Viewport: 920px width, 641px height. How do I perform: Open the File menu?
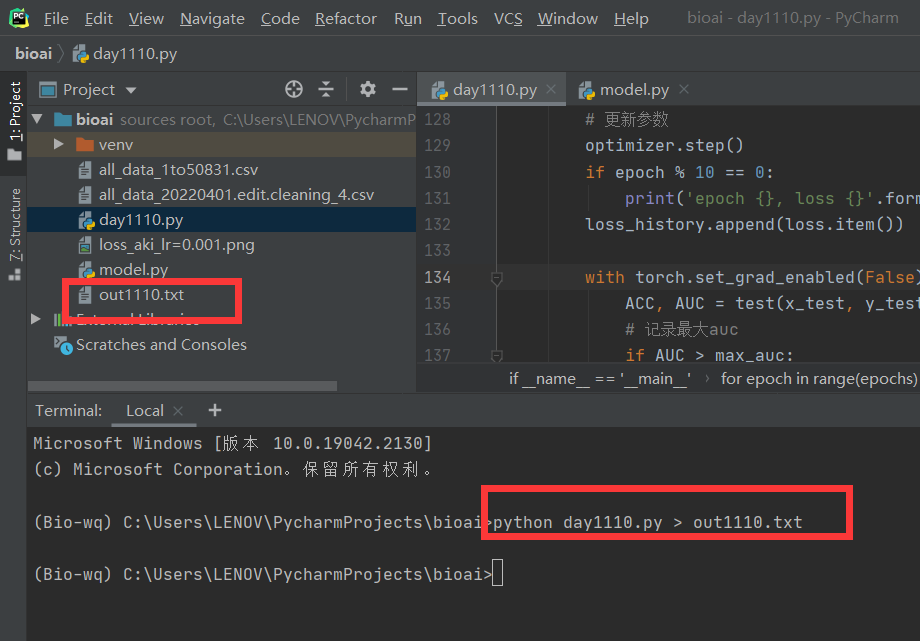56,19
